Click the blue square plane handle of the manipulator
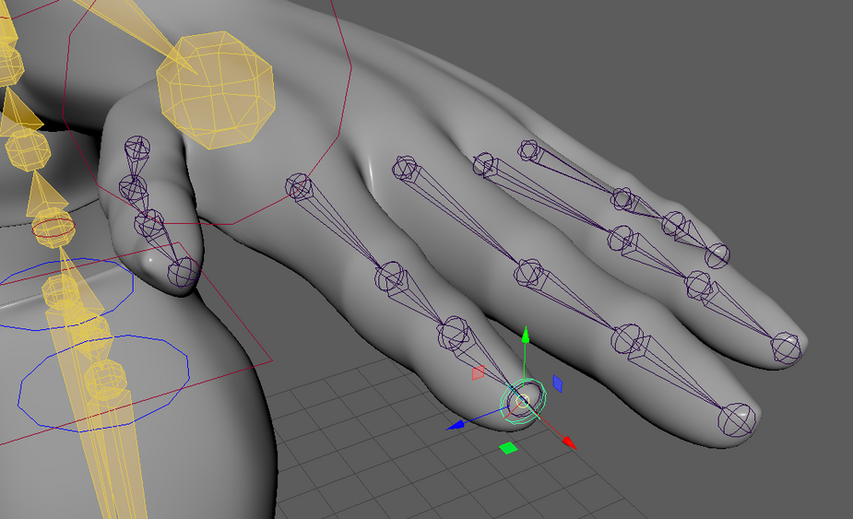The height and width of the screenshot is (519, 853). (x=558, y=383)
